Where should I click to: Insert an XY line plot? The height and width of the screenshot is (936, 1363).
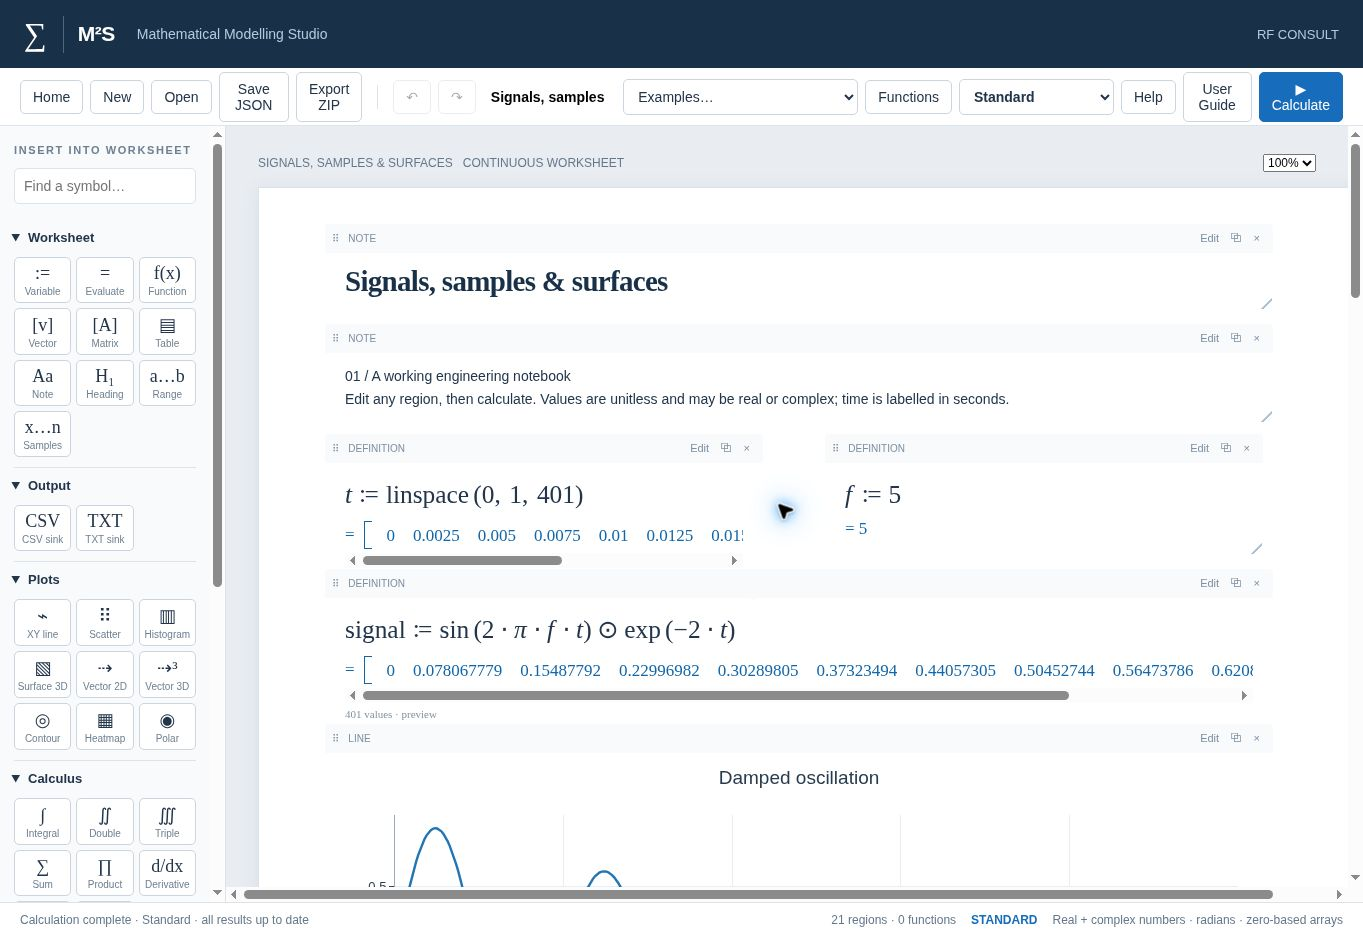click(x=42, y=622)
